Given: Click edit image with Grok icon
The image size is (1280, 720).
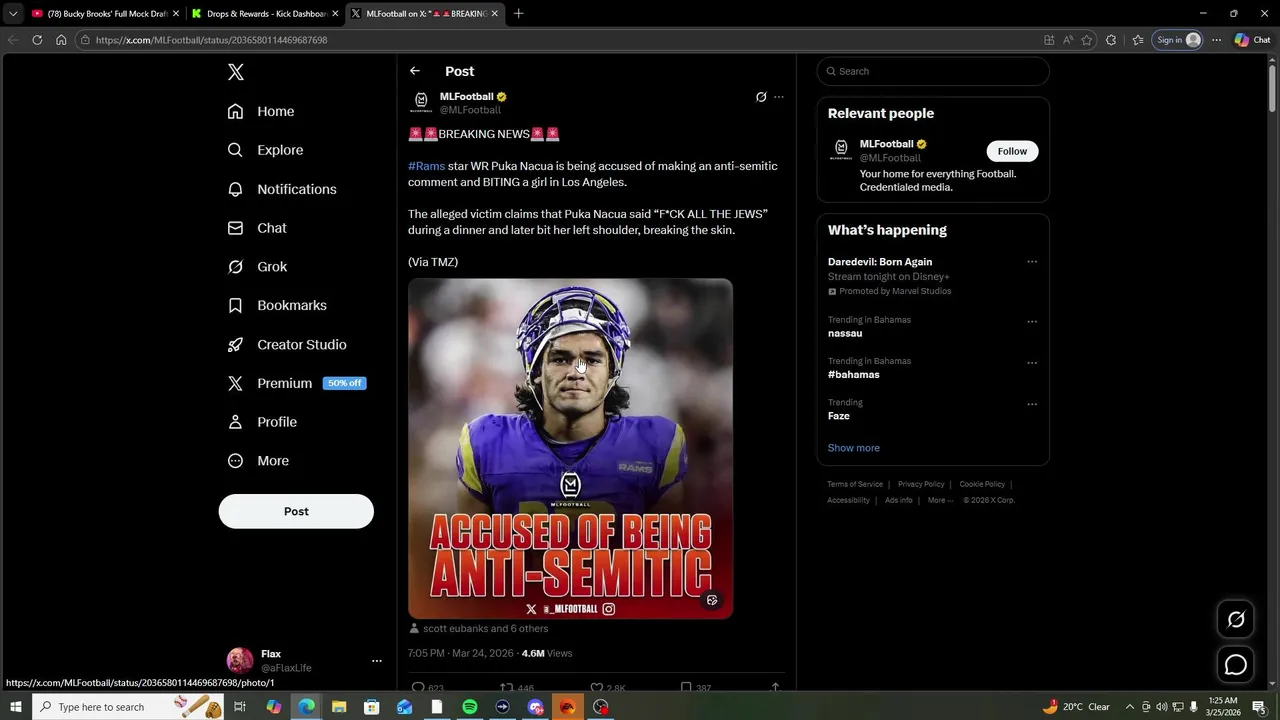Looking at the screenshot, I should coord(712,600).
